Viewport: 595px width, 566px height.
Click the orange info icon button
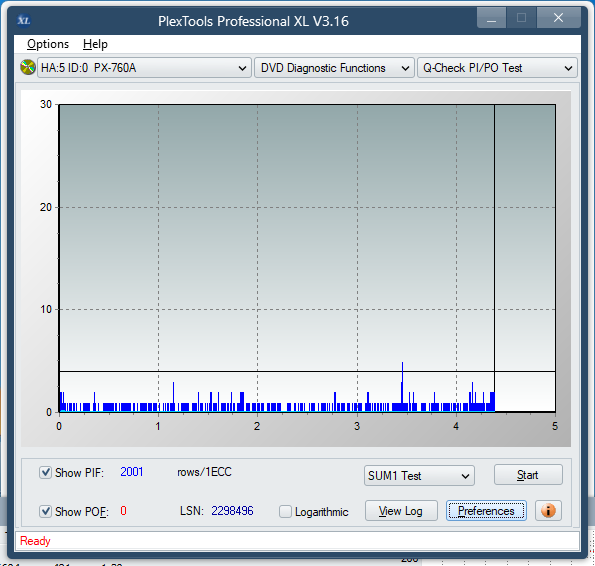coord(548,511)
